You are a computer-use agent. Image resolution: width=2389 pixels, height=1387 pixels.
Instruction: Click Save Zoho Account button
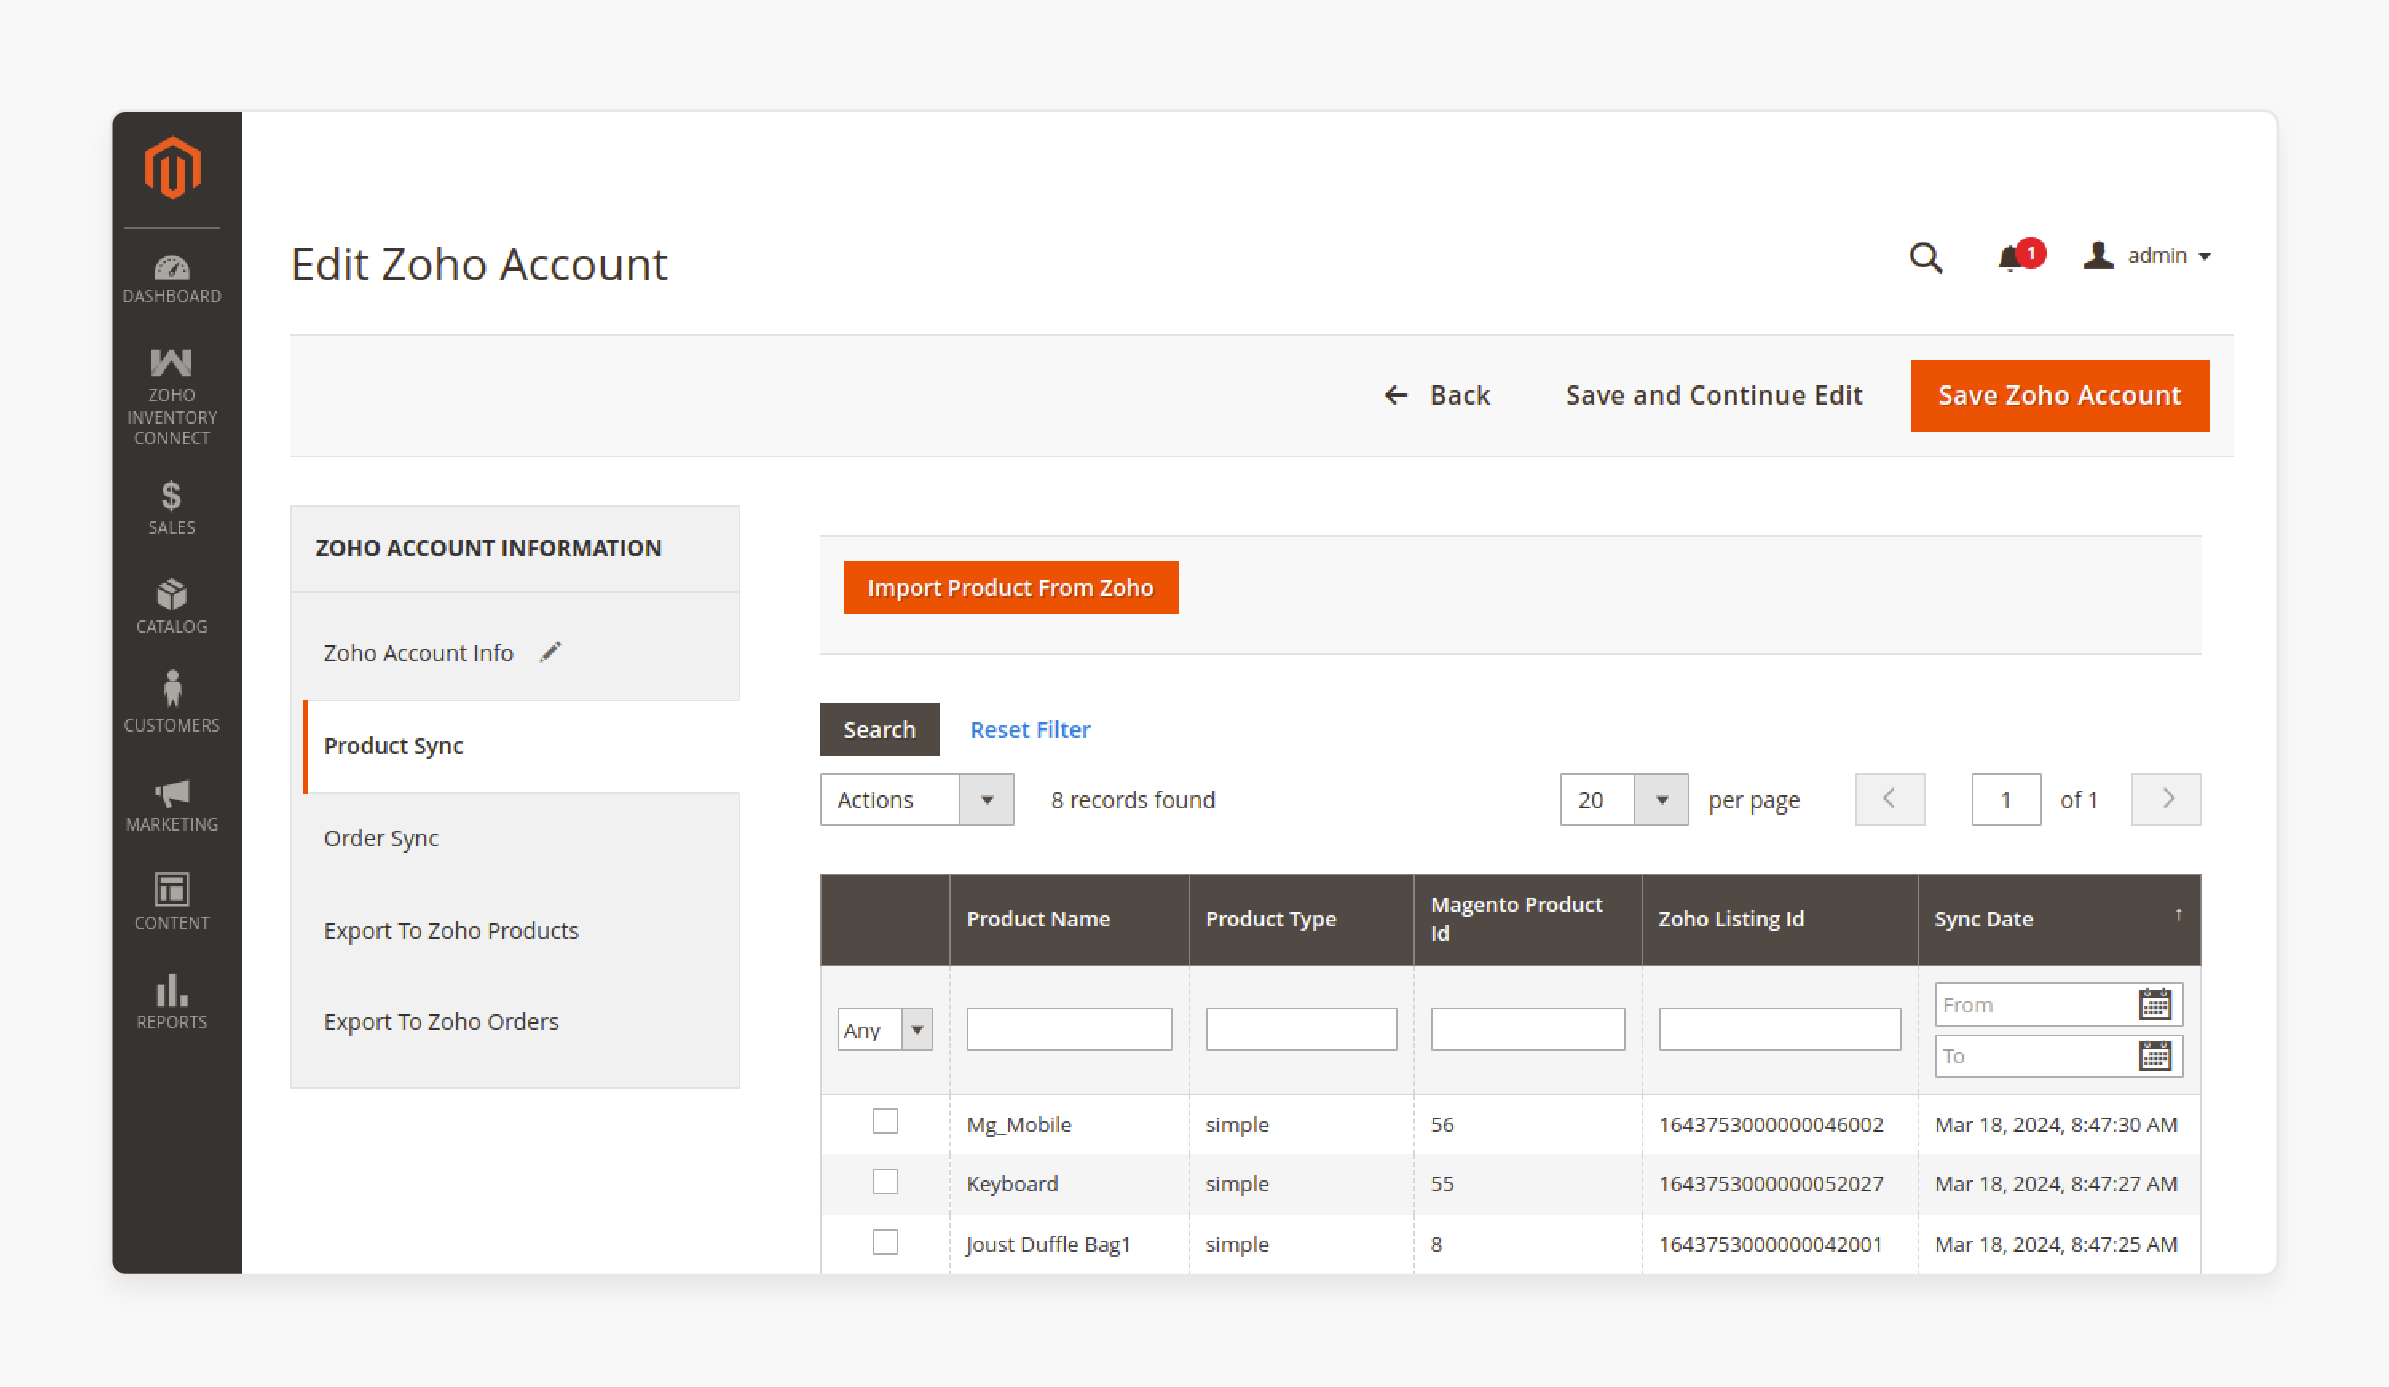tap(2060, 396)
